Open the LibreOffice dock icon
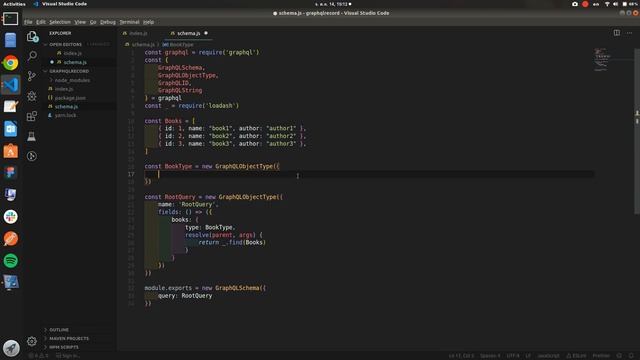640x360 pixels. point(11,129)
